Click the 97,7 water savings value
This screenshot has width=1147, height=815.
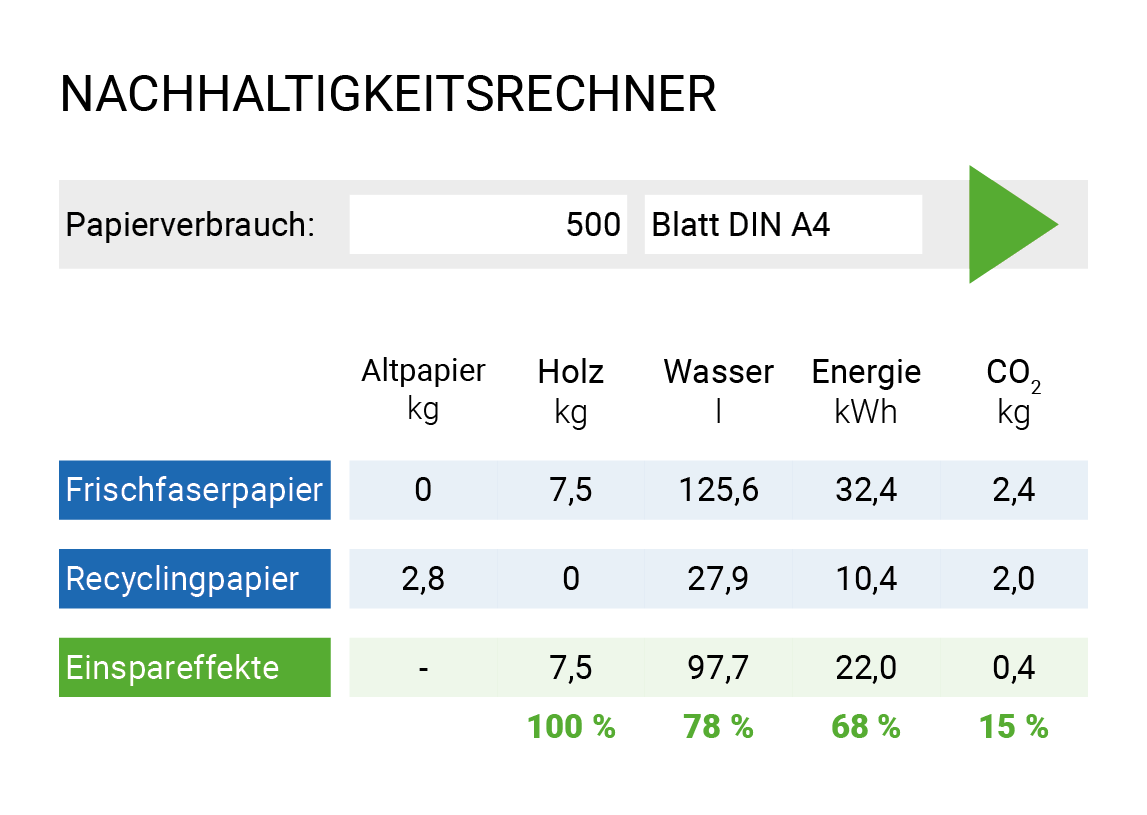pyautogui.click(x=718, y=667)
